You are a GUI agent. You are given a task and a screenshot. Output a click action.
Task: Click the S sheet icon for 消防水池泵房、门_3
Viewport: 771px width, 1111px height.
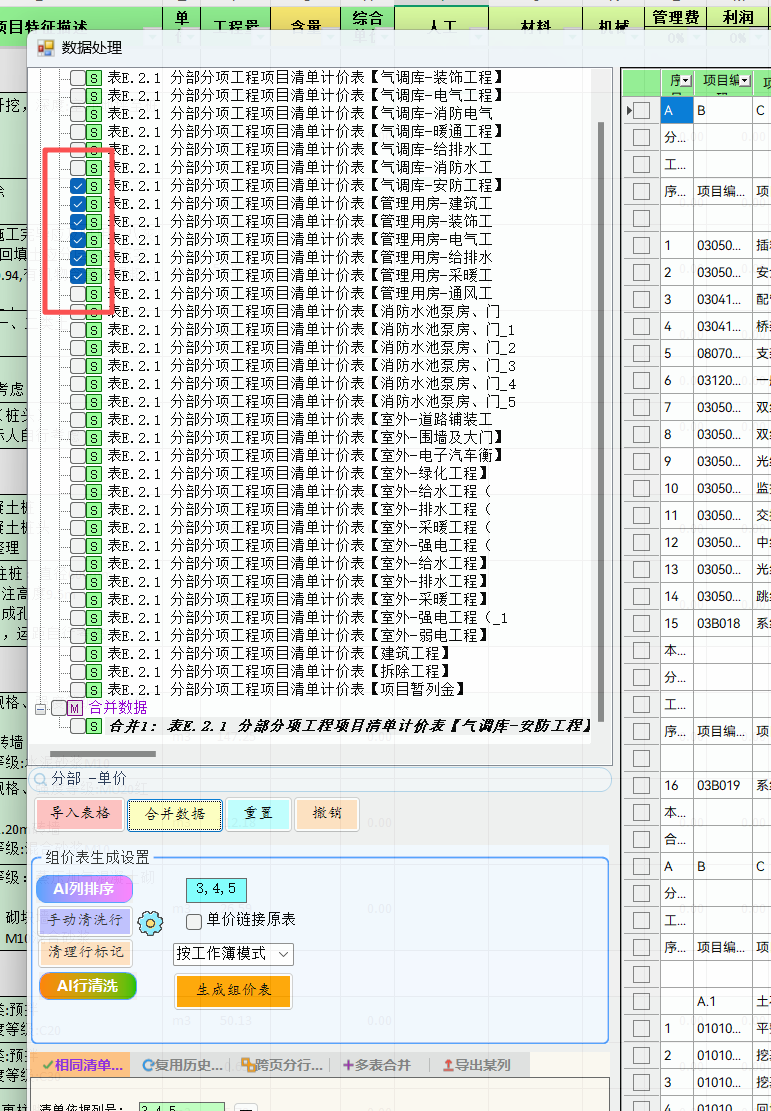click(94, 366)
